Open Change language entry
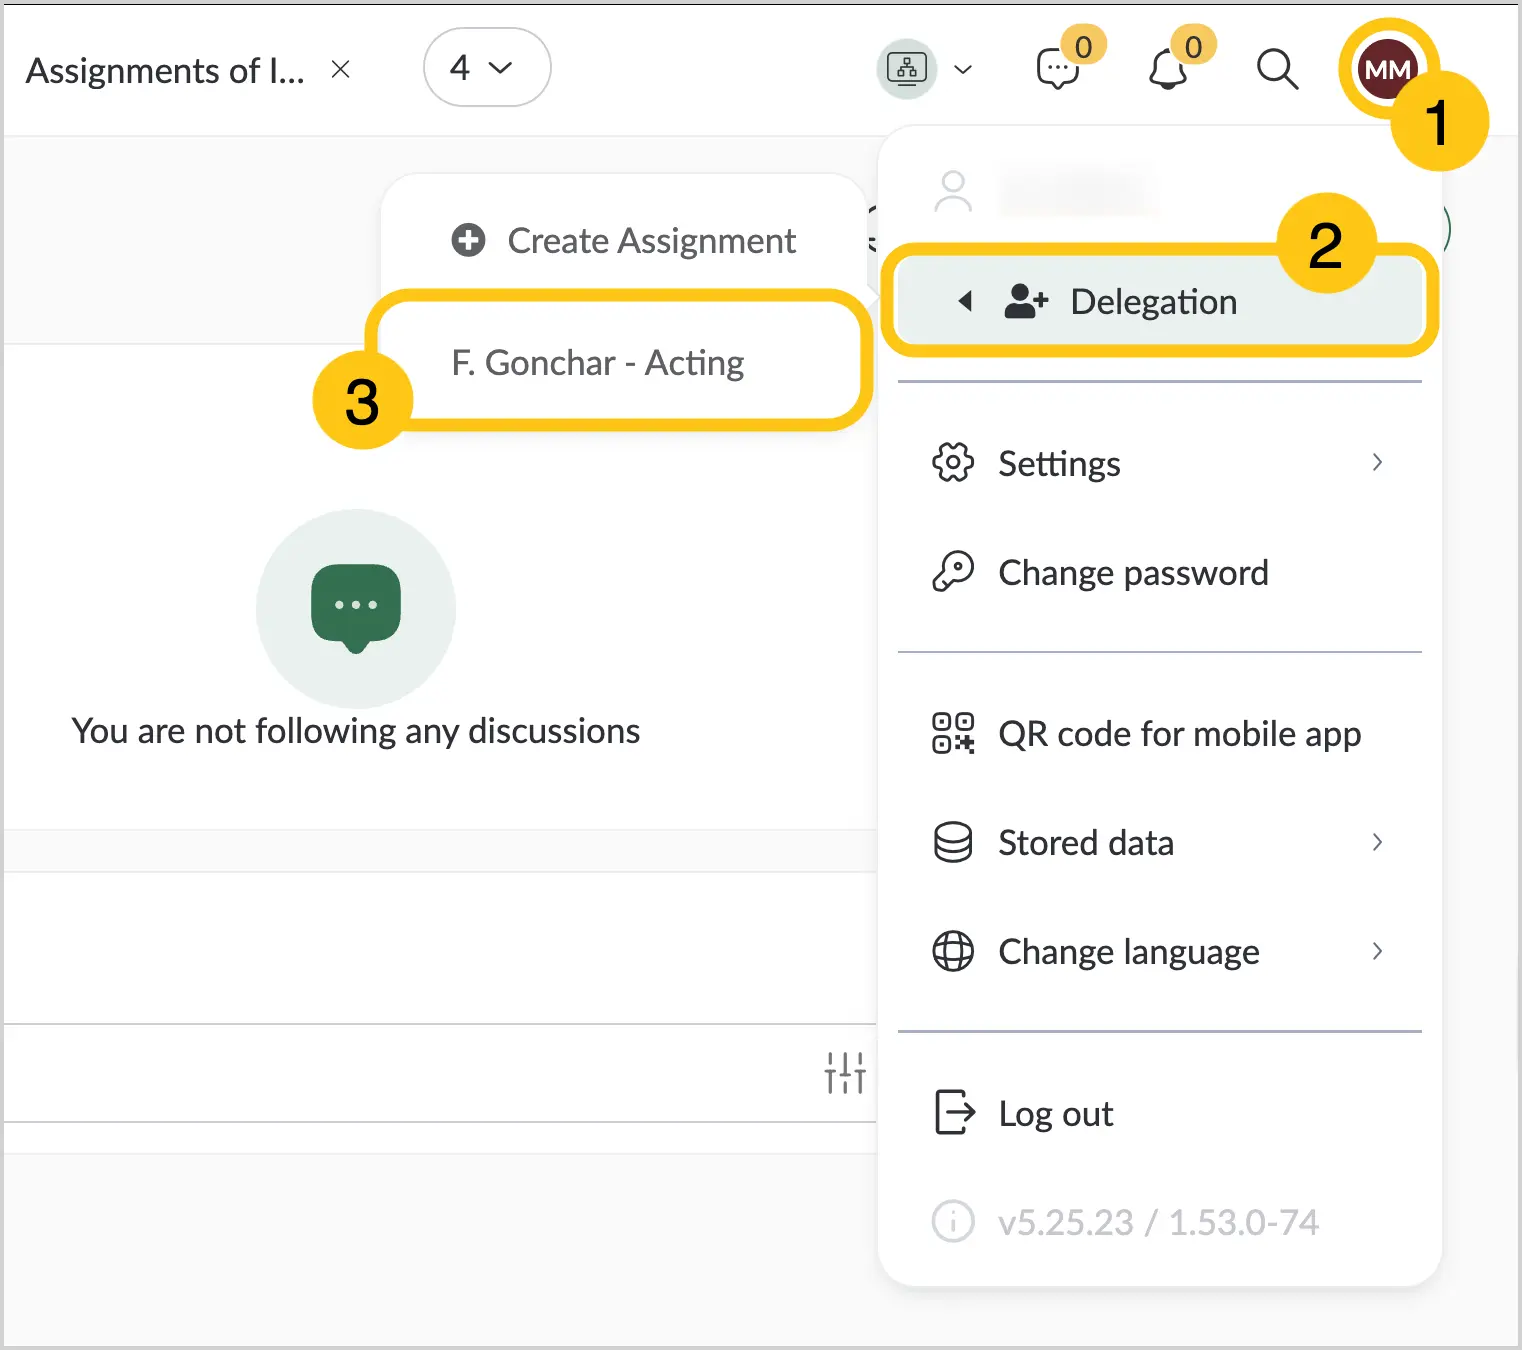The image size is (1522, 1350). (x=1160, y=951)
